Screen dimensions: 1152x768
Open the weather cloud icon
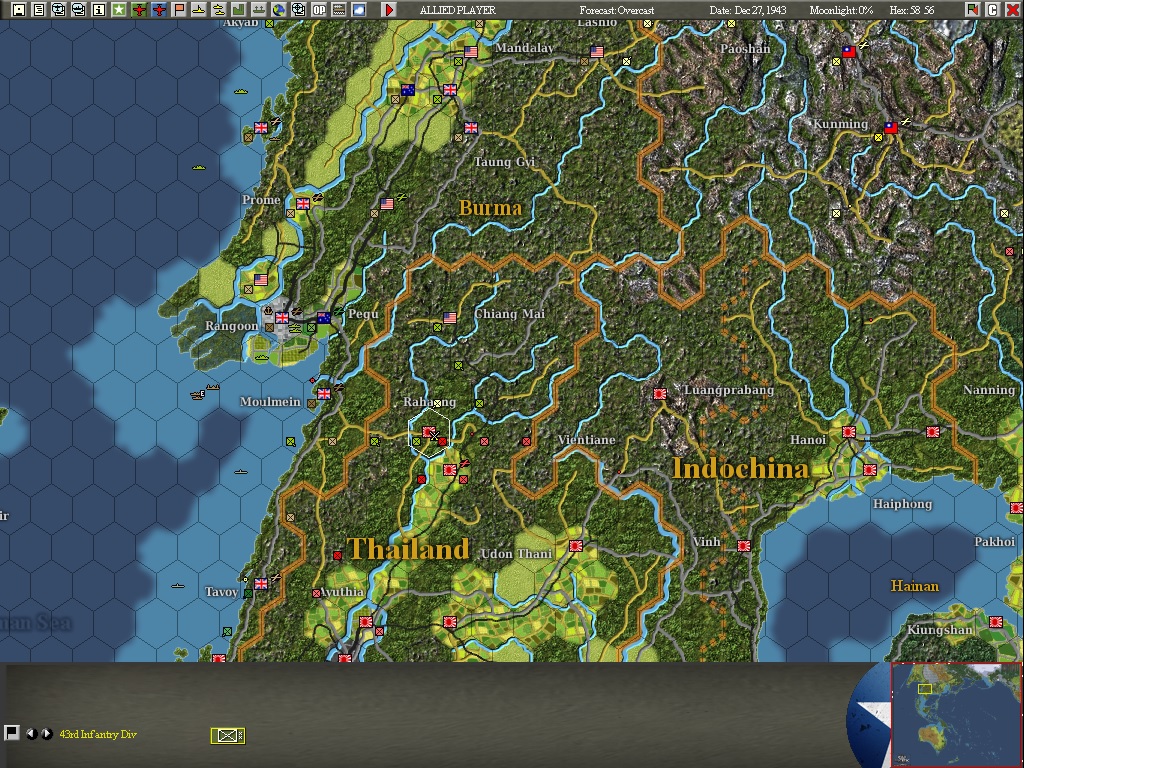click(x=359, y=10)
